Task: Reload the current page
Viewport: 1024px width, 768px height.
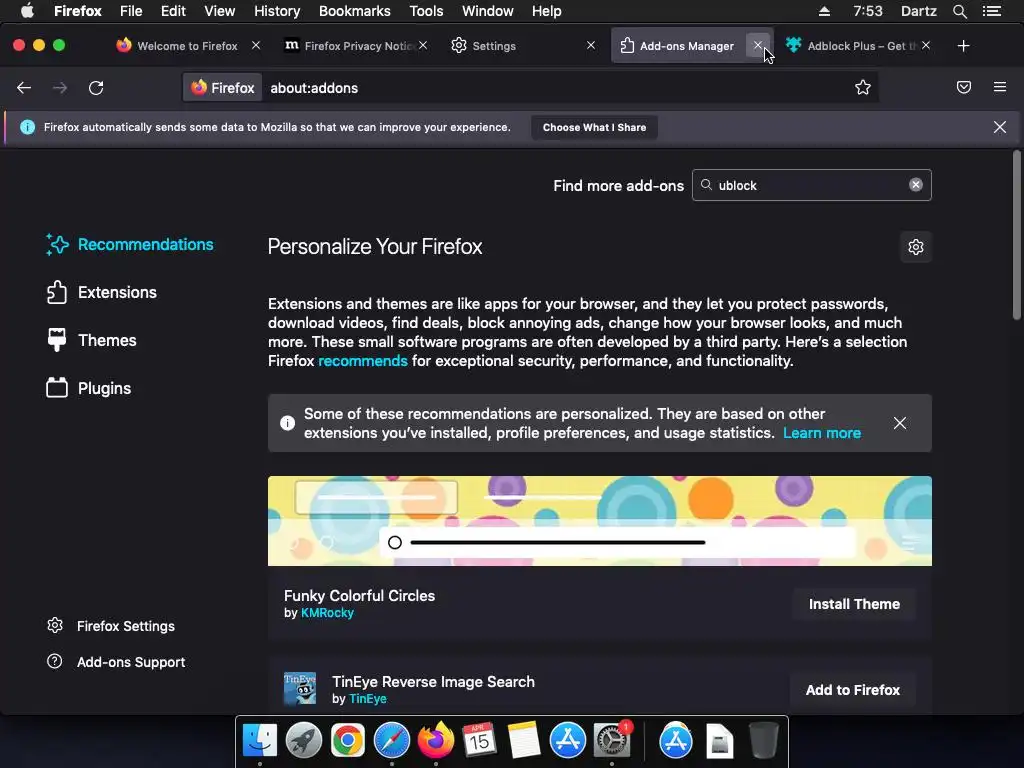Action: [x=96, y=88]
